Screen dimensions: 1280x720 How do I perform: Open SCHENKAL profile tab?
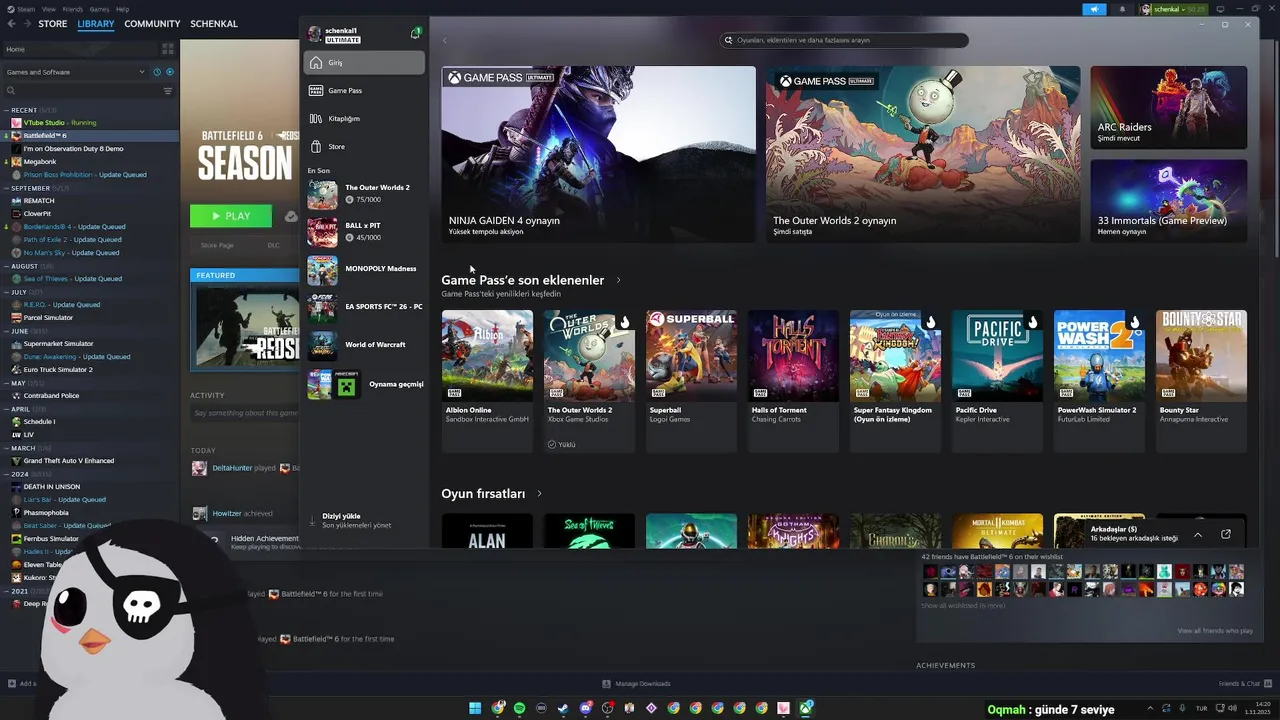point(214,24)
